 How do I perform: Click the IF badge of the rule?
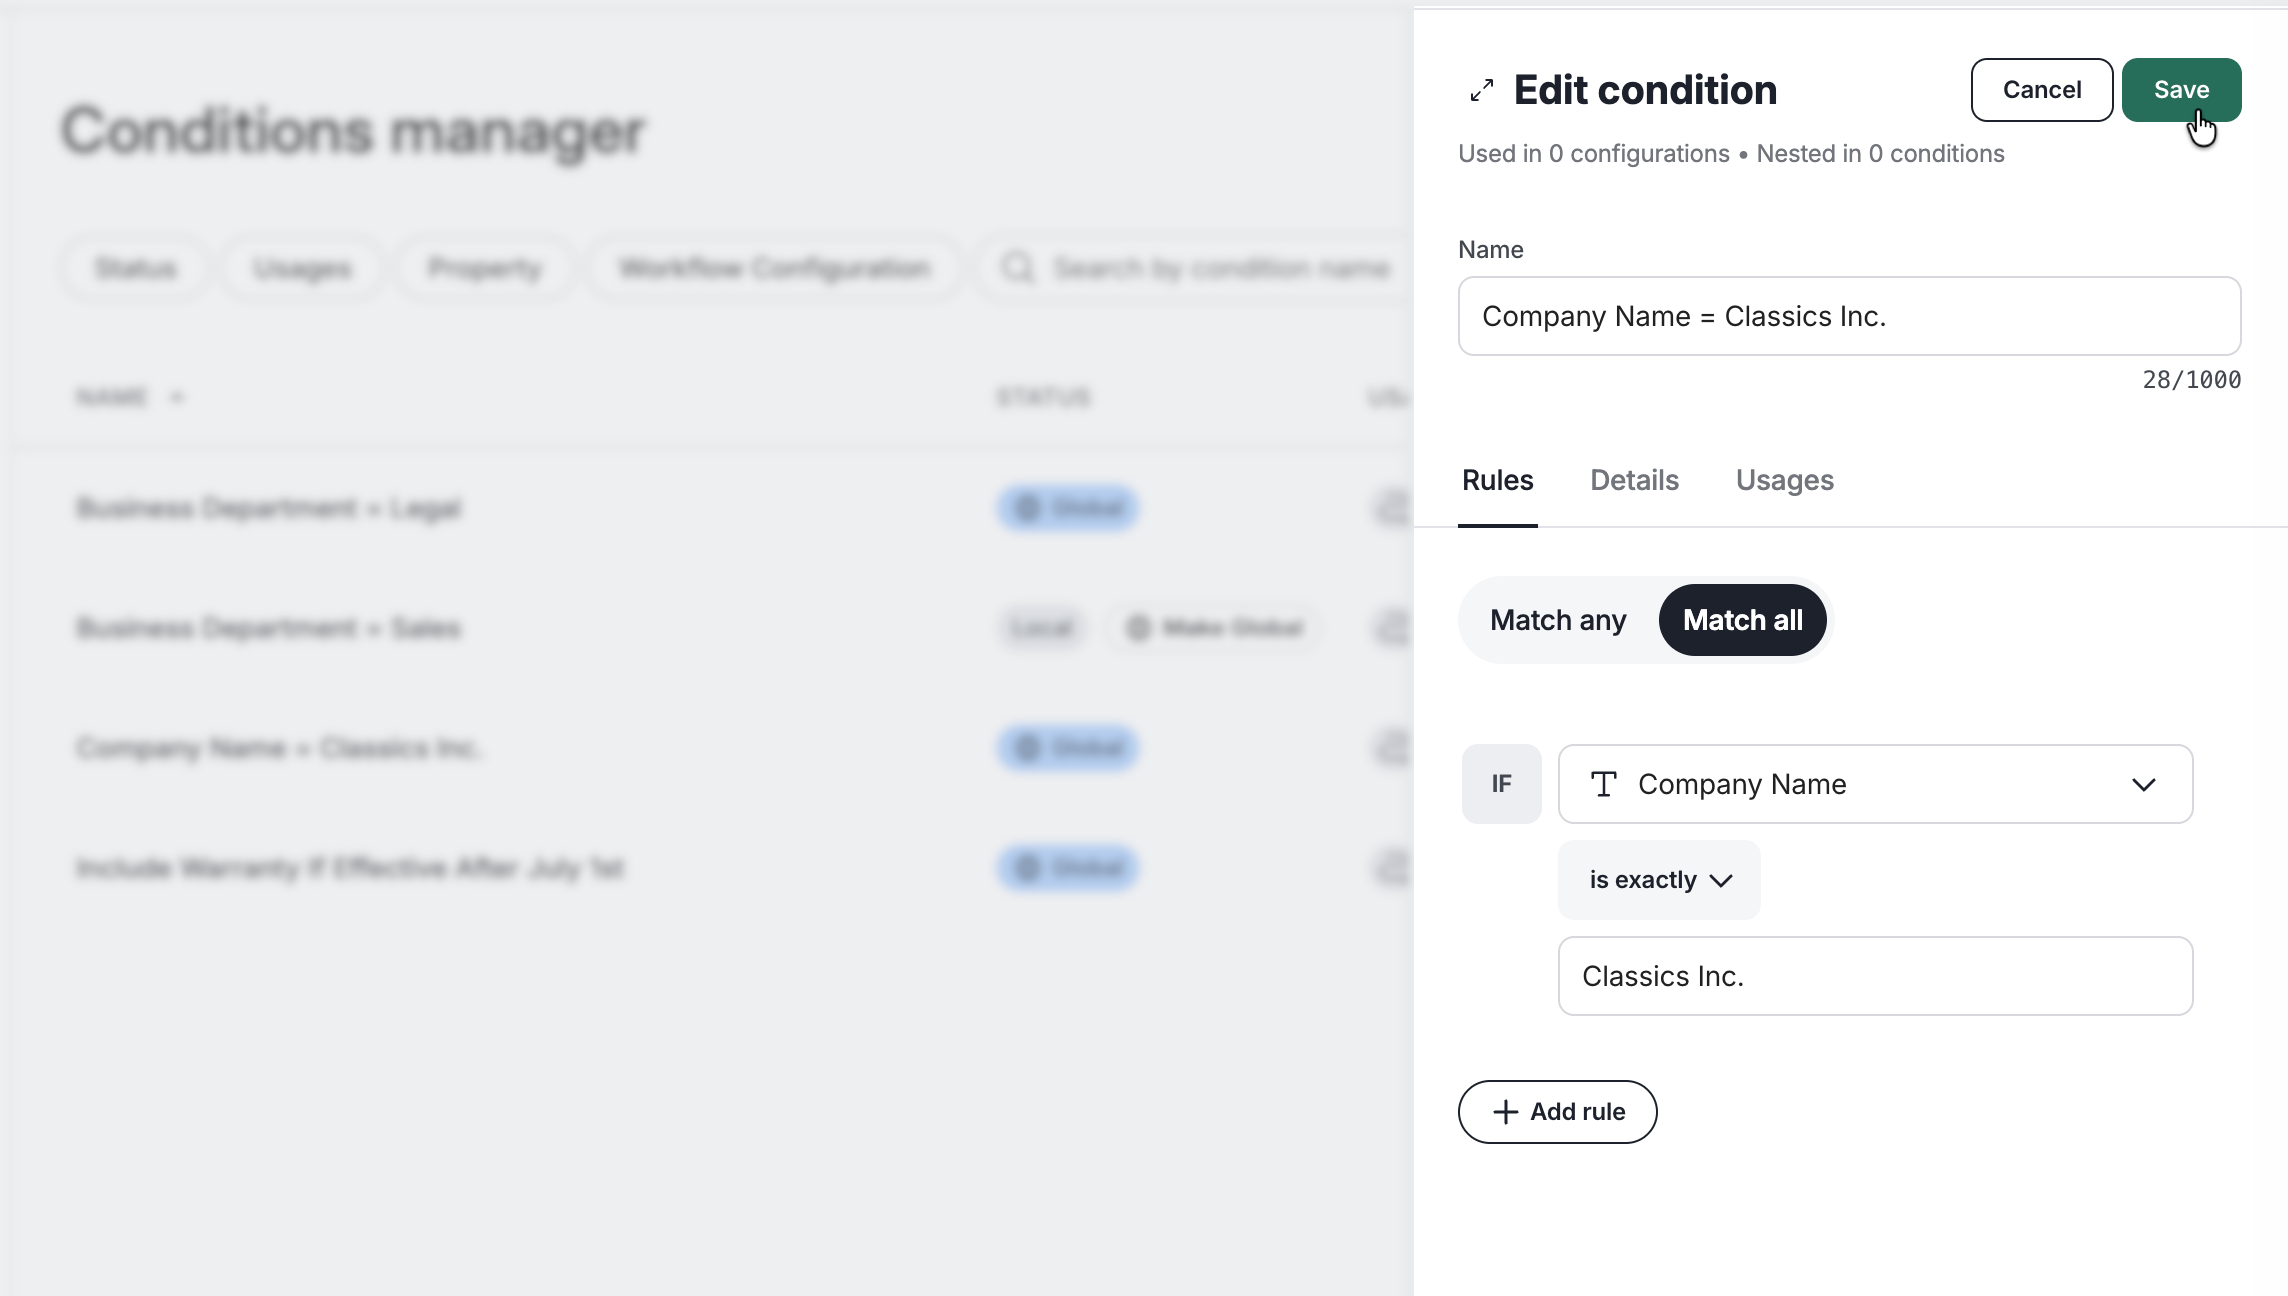click(1501, 784)
